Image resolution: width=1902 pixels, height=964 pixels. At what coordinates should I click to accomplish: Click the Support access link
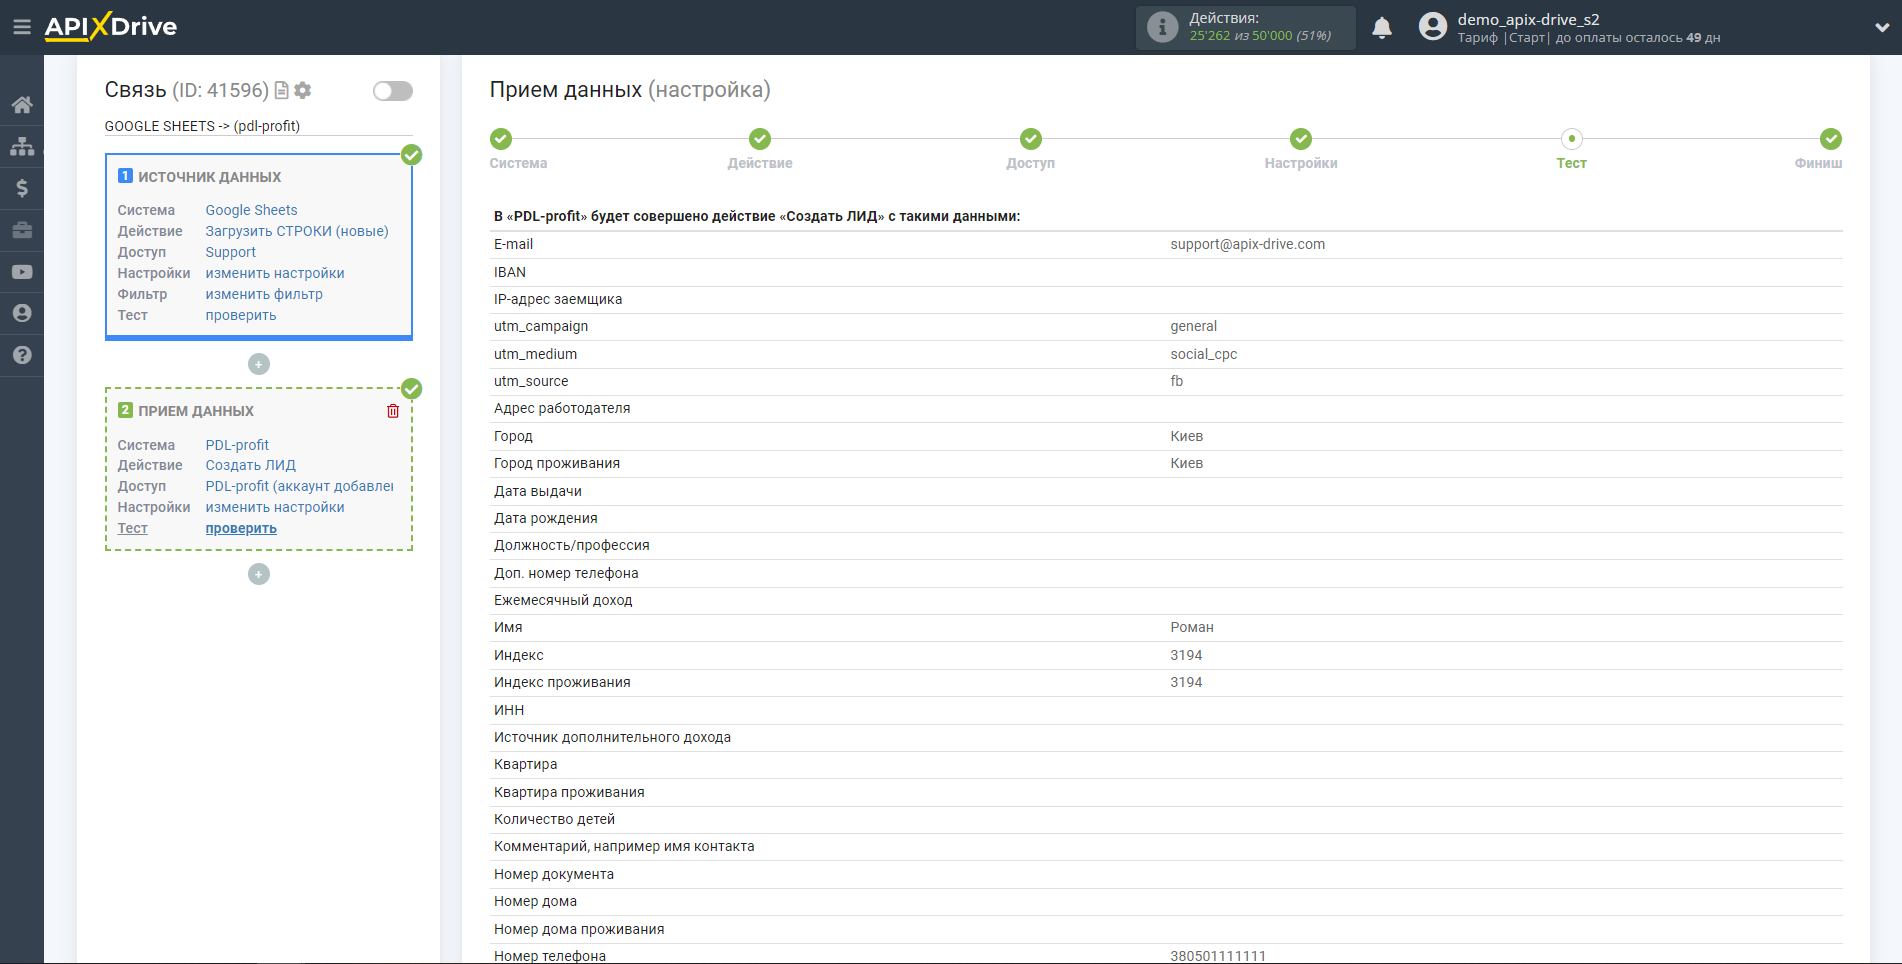(230, 252)
